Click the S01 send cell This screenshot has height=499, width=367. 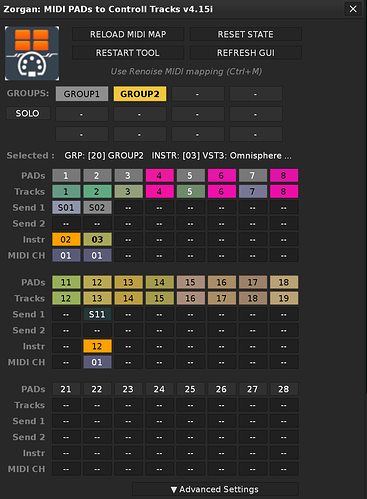click(66, 208)
